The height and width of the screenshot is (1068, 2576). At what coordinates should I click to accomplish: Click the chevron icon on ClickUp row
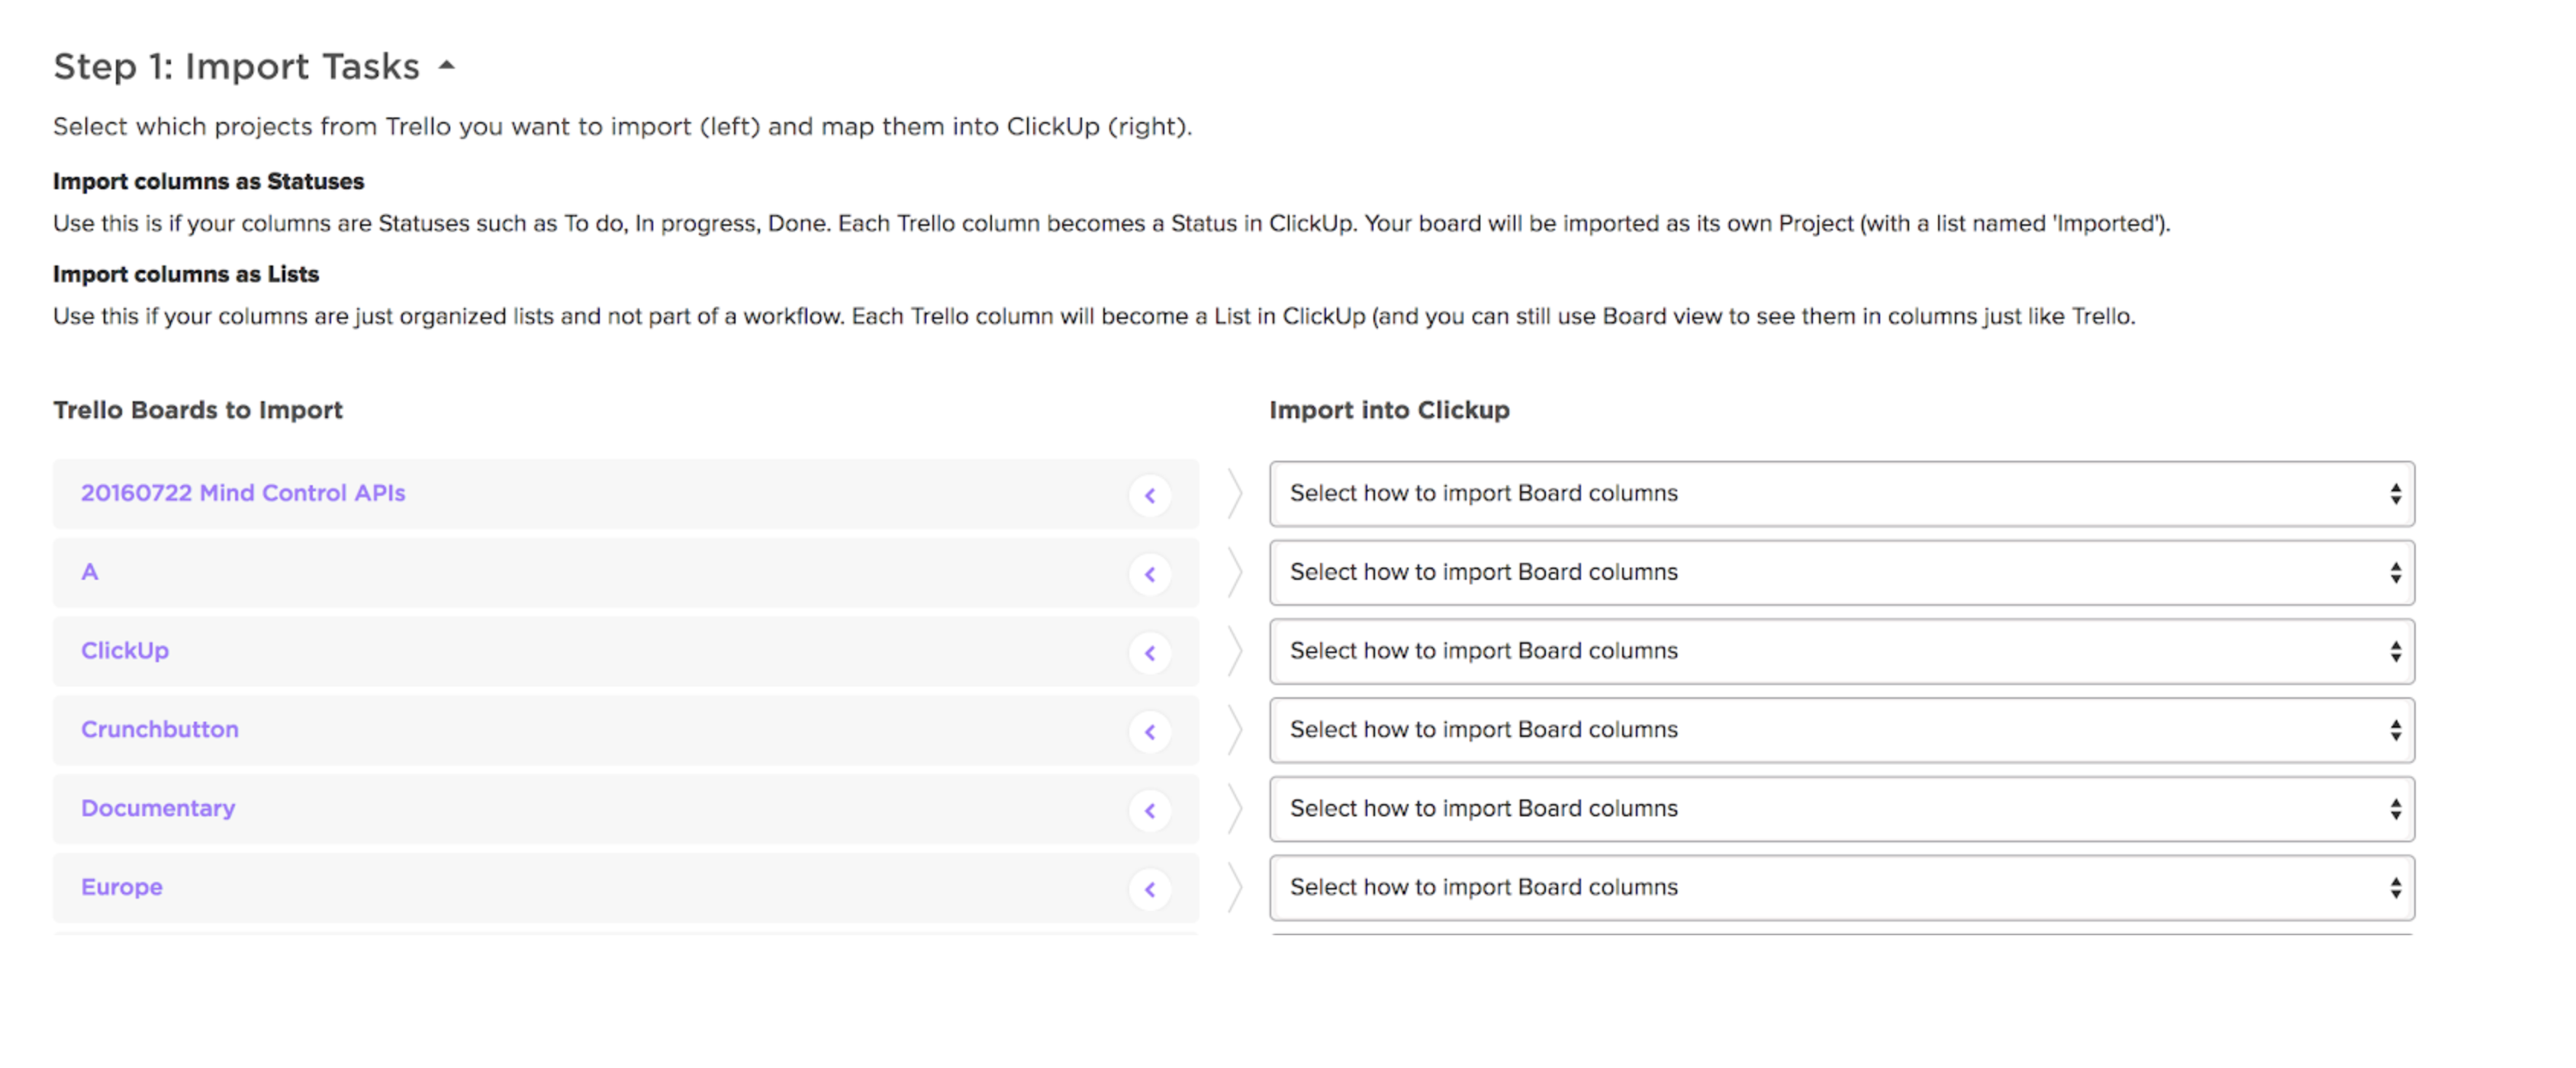(1150, 653)
